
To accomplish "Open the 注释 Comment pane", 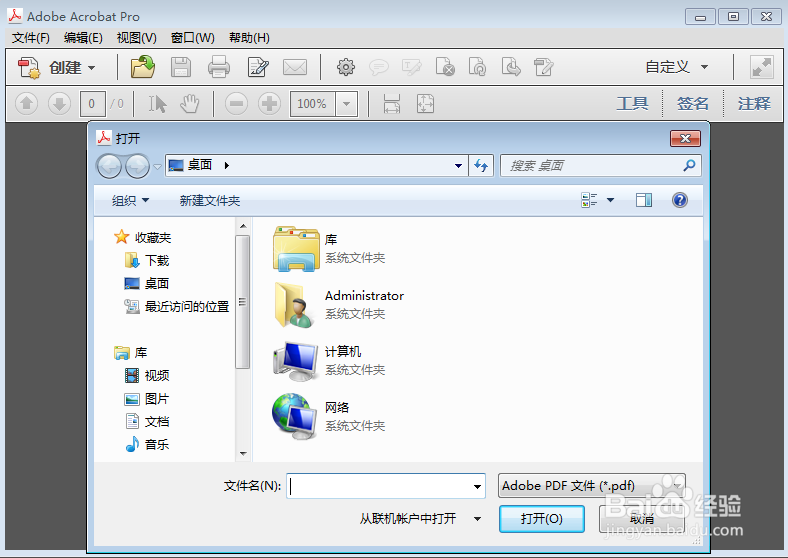I will 754,104.
